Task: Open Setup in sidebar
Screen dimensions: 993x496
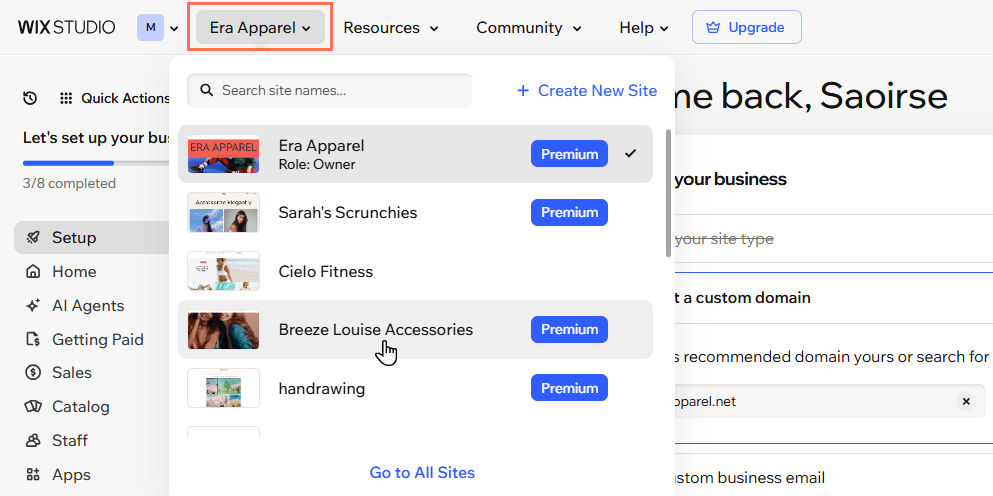Action: pos(92,238)
